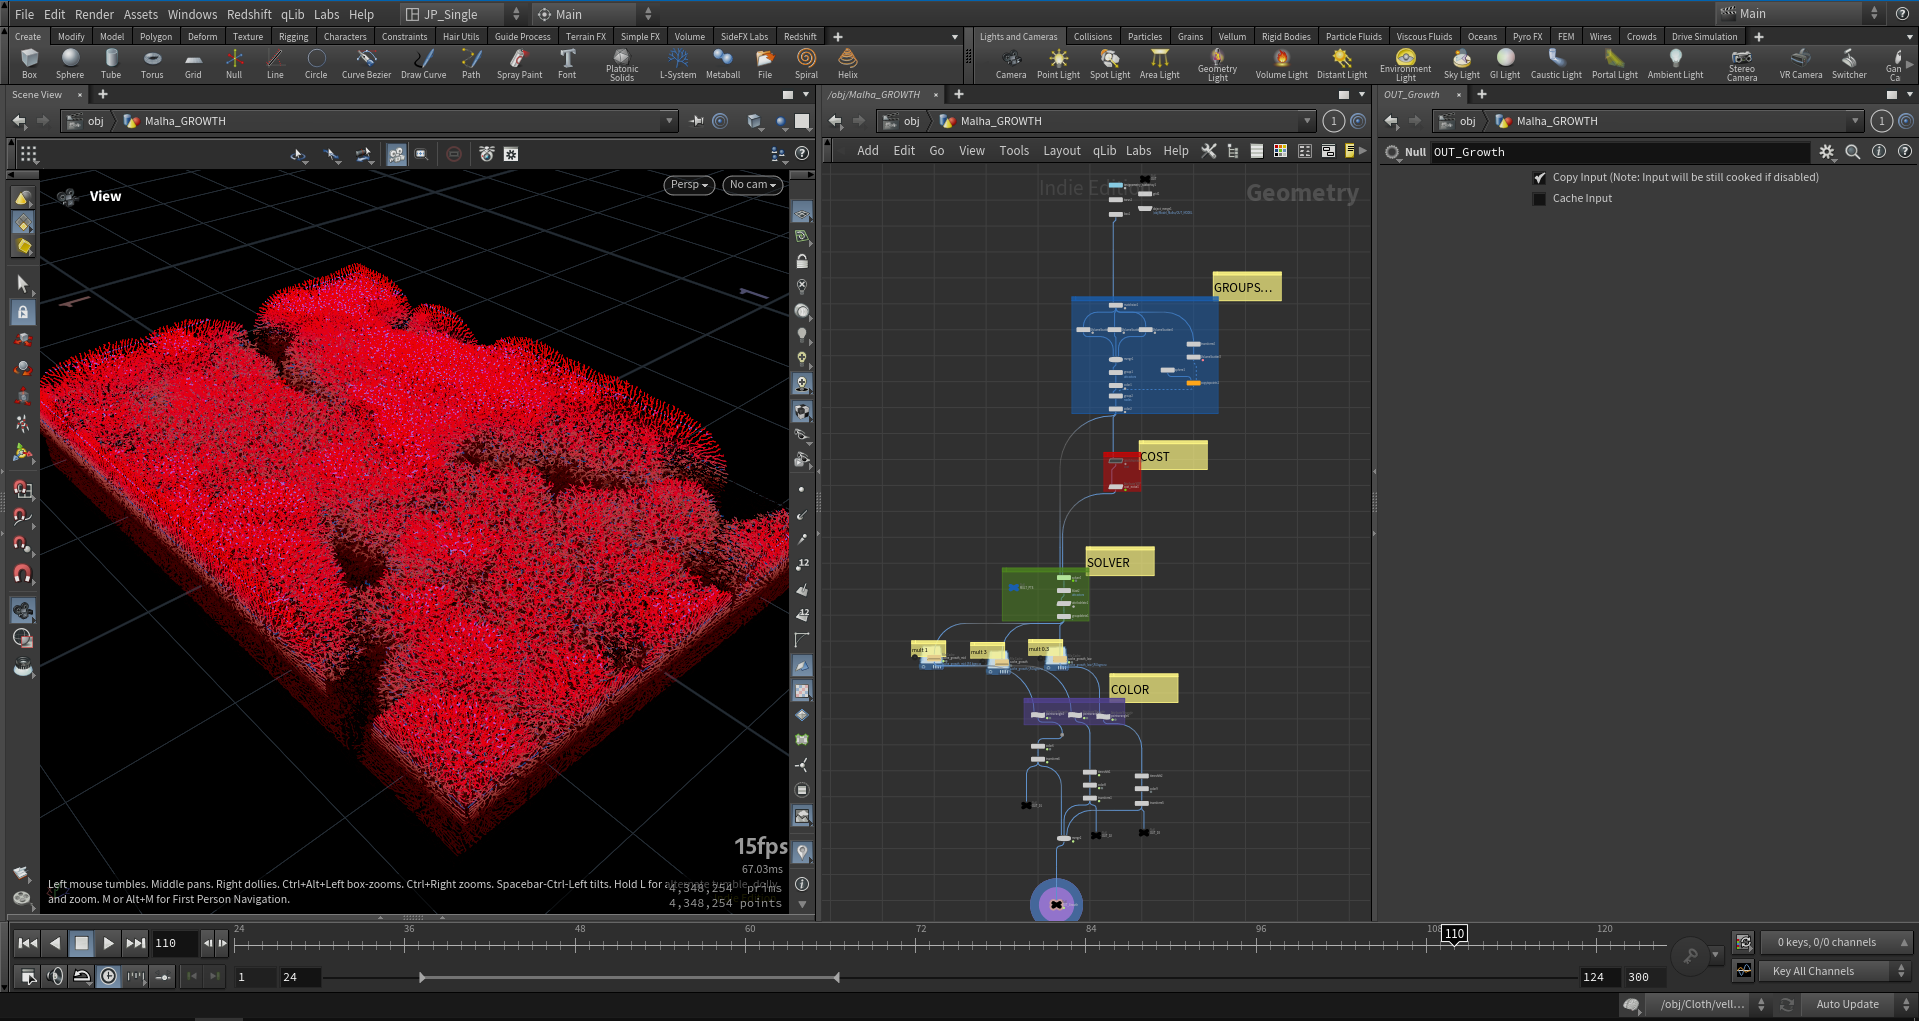Toggle real-time playback clock icon
The image size is (1919, 1021).
click(x=108, y=977)
